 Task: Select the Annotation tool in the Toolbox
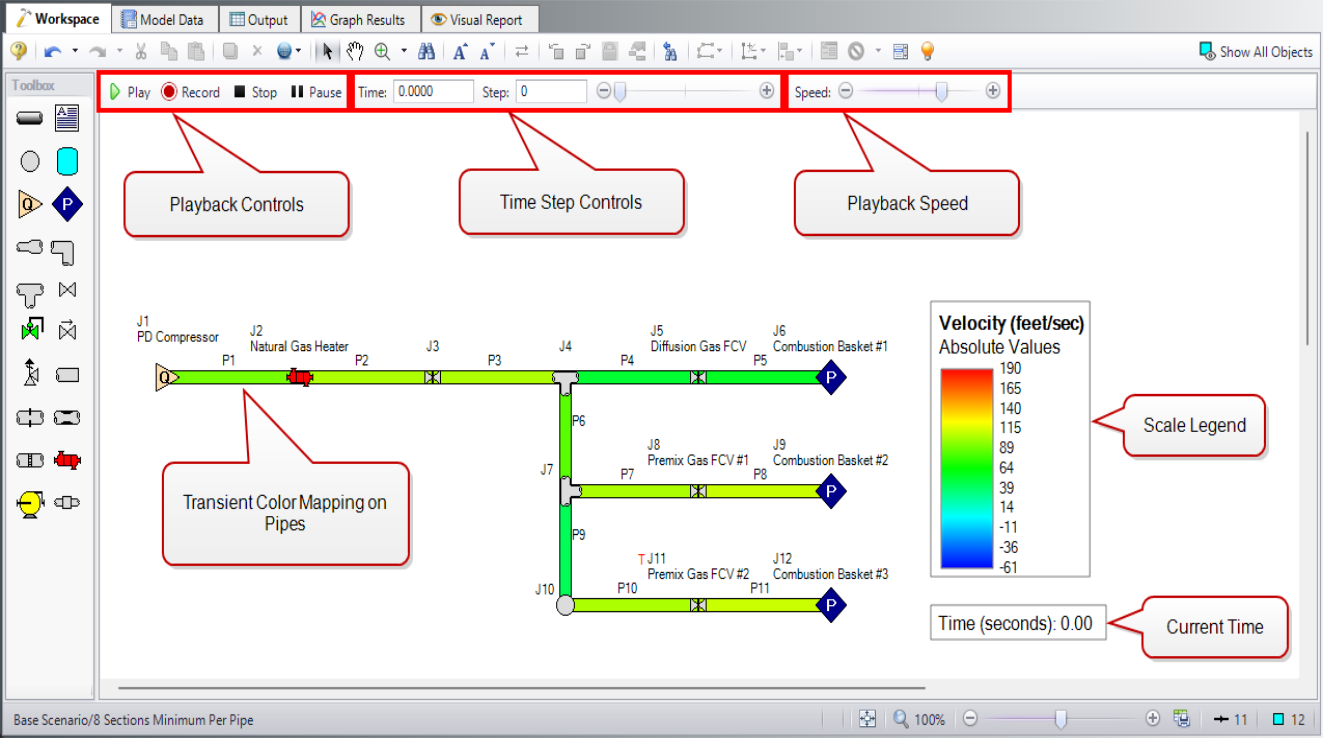tap(65, 118)
